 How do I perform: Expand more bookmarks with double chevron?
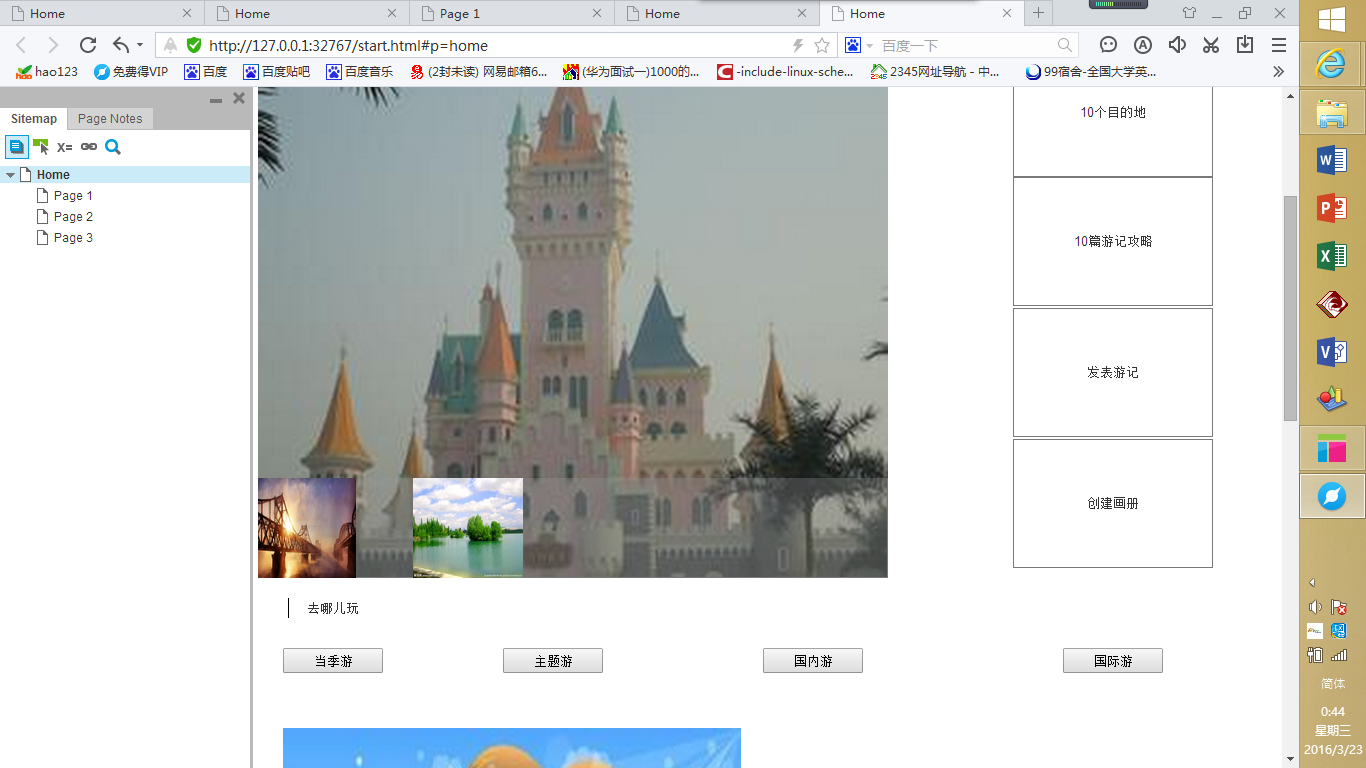tap(1278, 72)
